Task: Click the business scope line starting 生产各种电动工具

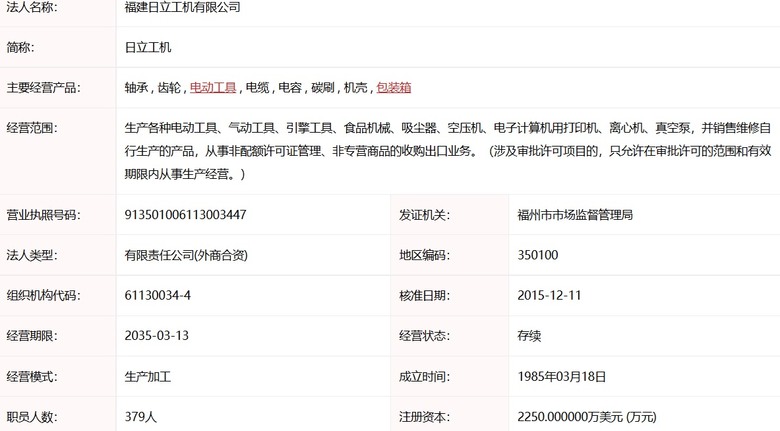Action: pyautogui.click(x=448, y=128)
